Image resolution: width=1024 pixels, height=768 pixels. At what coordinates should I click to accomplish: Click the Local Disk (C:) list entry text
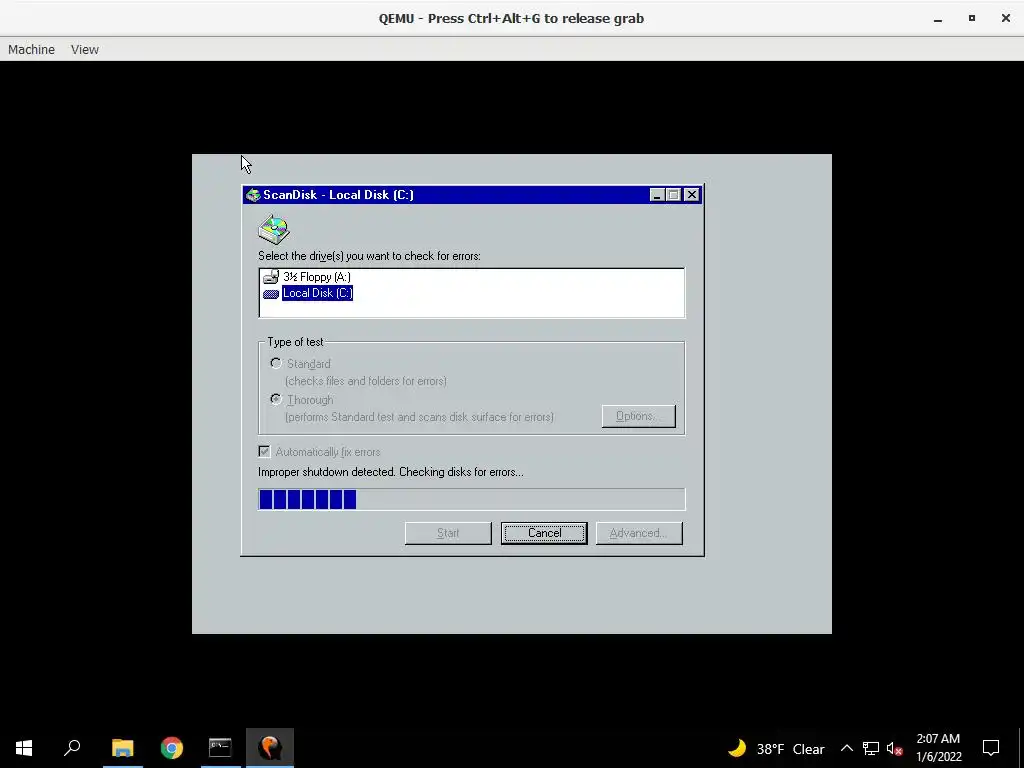tap(317, 293)
